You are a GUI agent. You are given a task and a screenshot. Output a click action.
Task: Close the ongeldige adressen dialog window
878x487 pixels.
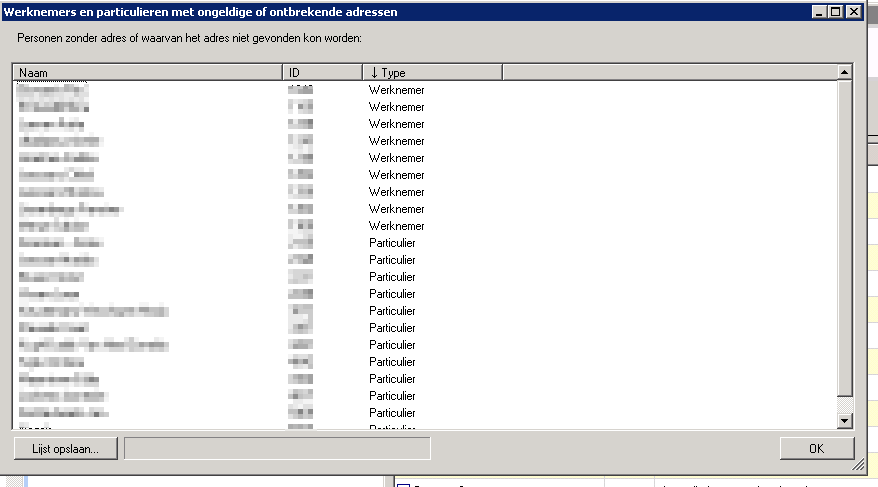pos(853,12)
